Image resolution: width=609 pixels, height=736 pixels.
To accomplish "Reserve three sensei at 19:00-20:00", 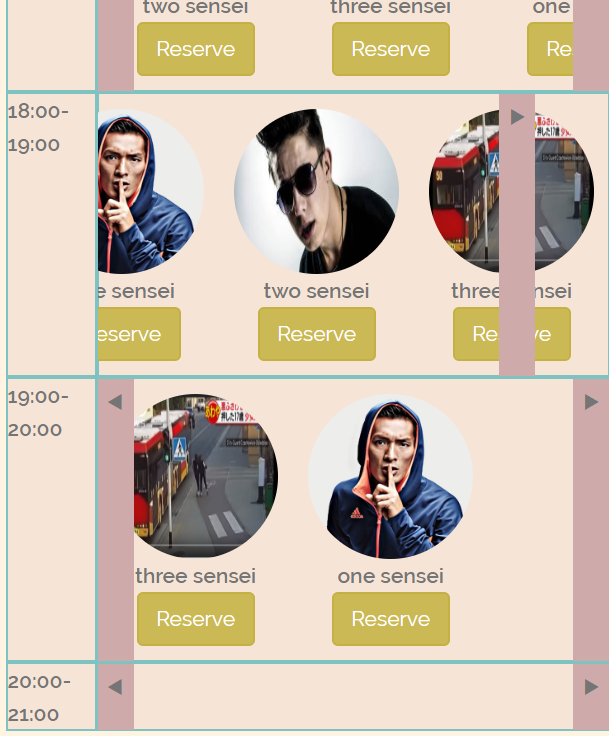I will pos(196,619).
